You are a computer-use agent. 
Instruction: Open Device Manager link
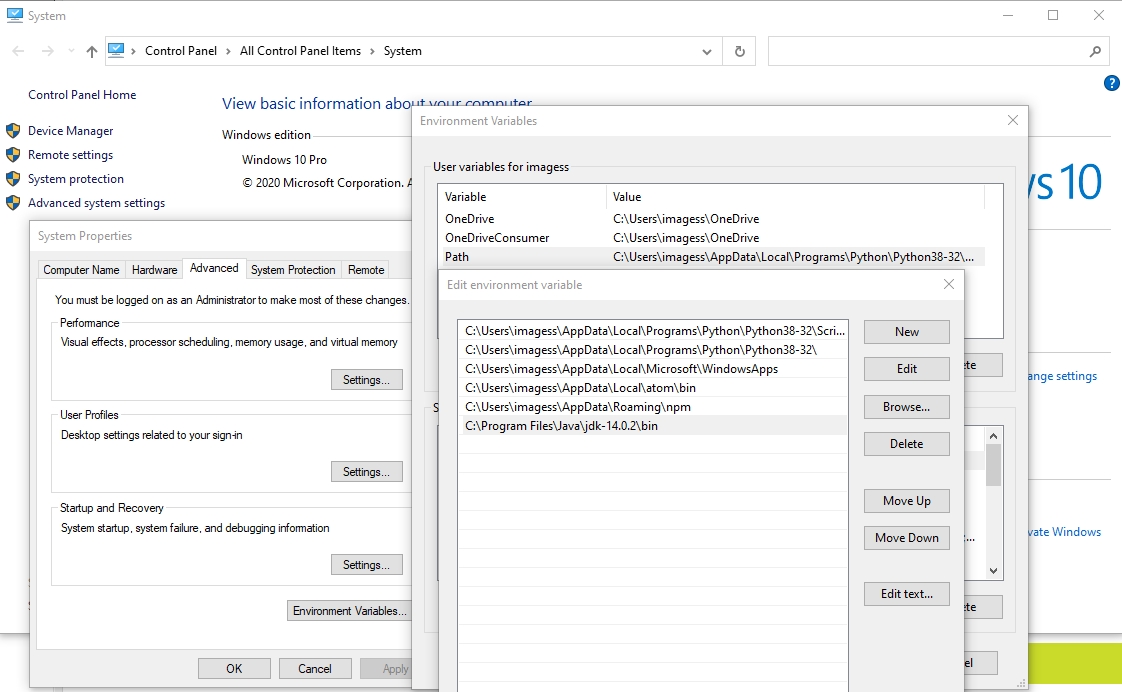point(71,131)
